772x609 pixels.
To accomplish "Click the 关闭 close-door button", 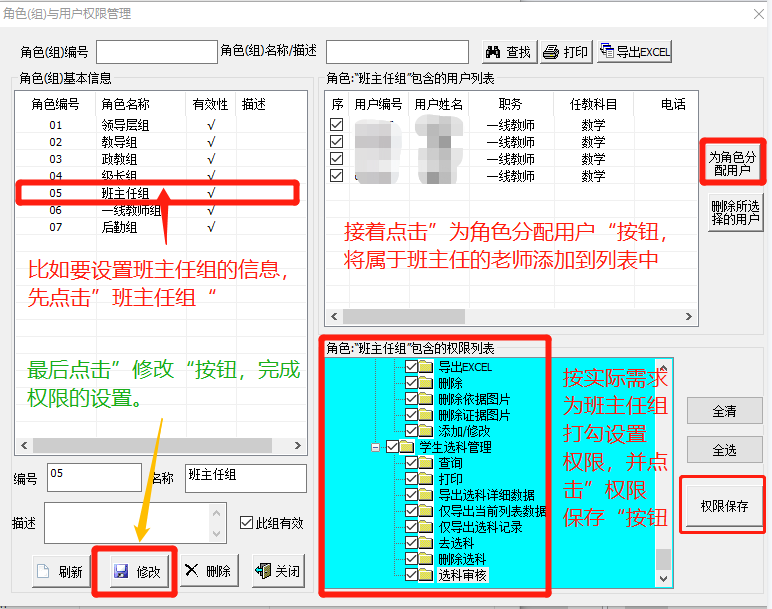I will pos(277,571).
